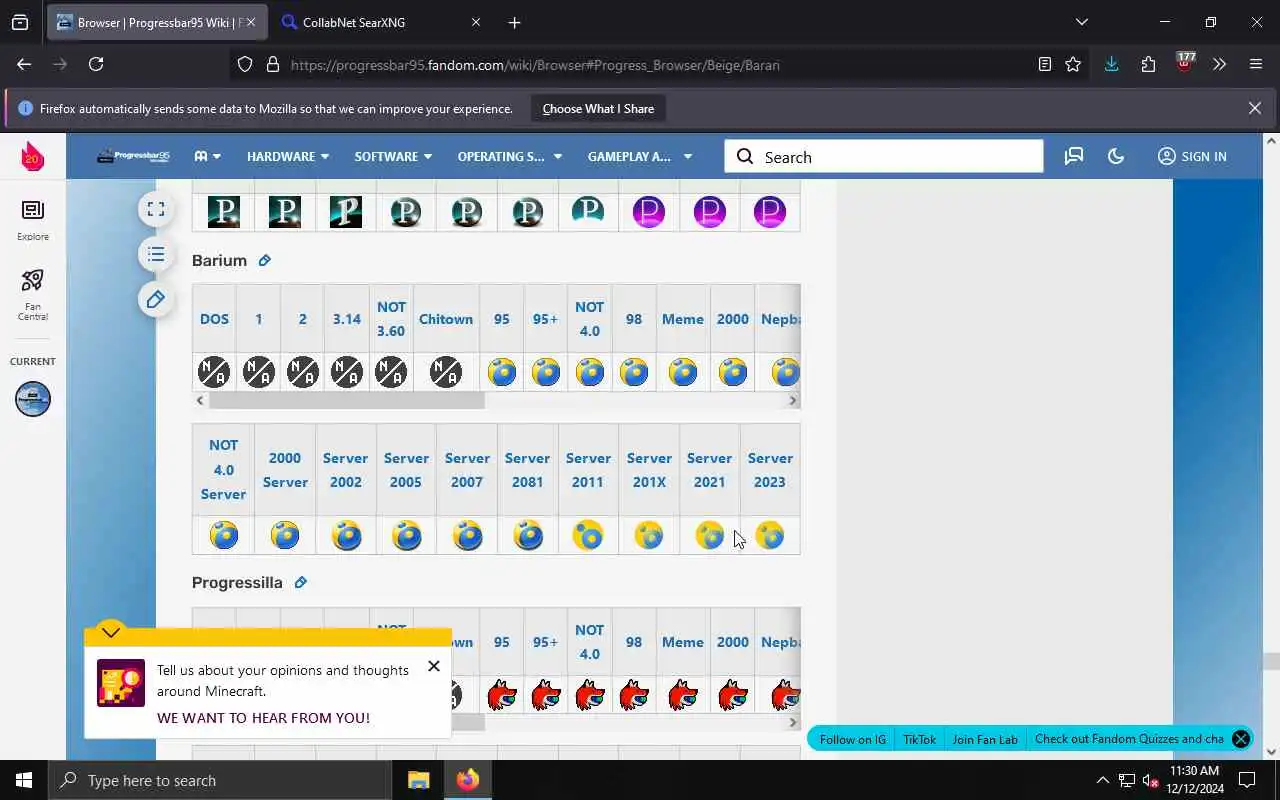The image size is (1280, 800).
Task: Click the Windows taskbar search box
Action: [220, 780]
